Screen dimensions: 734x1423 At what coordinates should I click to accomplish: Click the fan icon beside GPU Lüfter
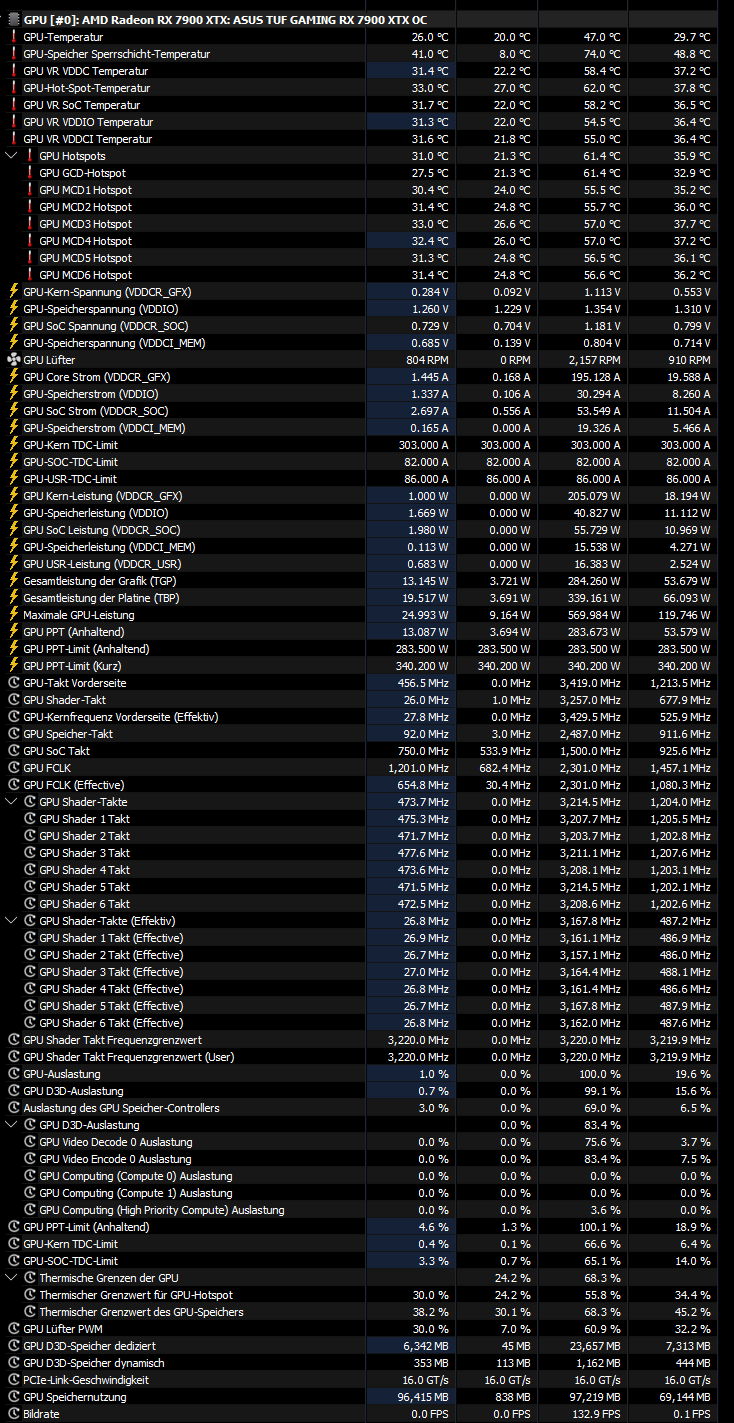point(13,360)
